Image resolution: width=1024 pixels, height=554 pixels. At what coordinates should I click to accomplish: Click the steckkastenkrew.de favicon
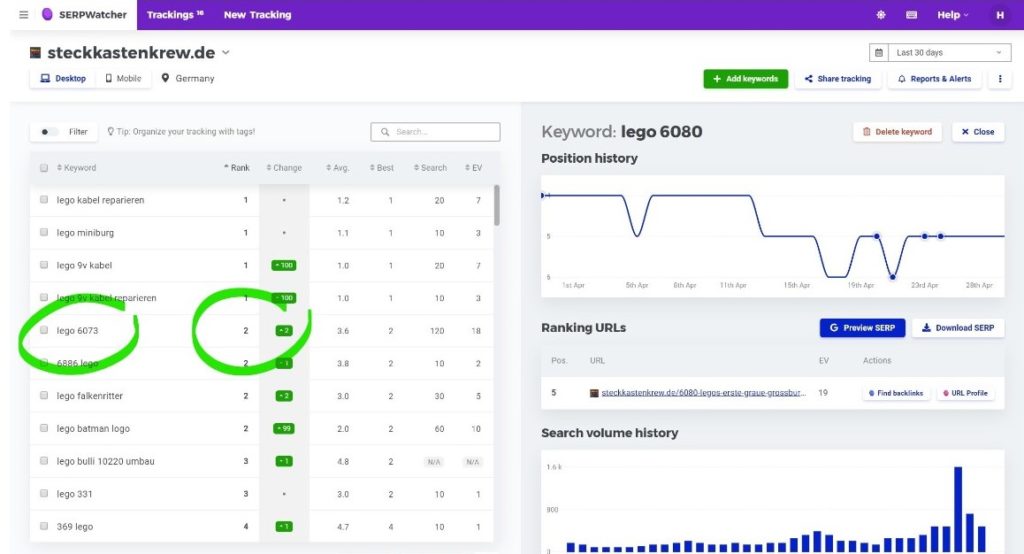click(35, 52)
